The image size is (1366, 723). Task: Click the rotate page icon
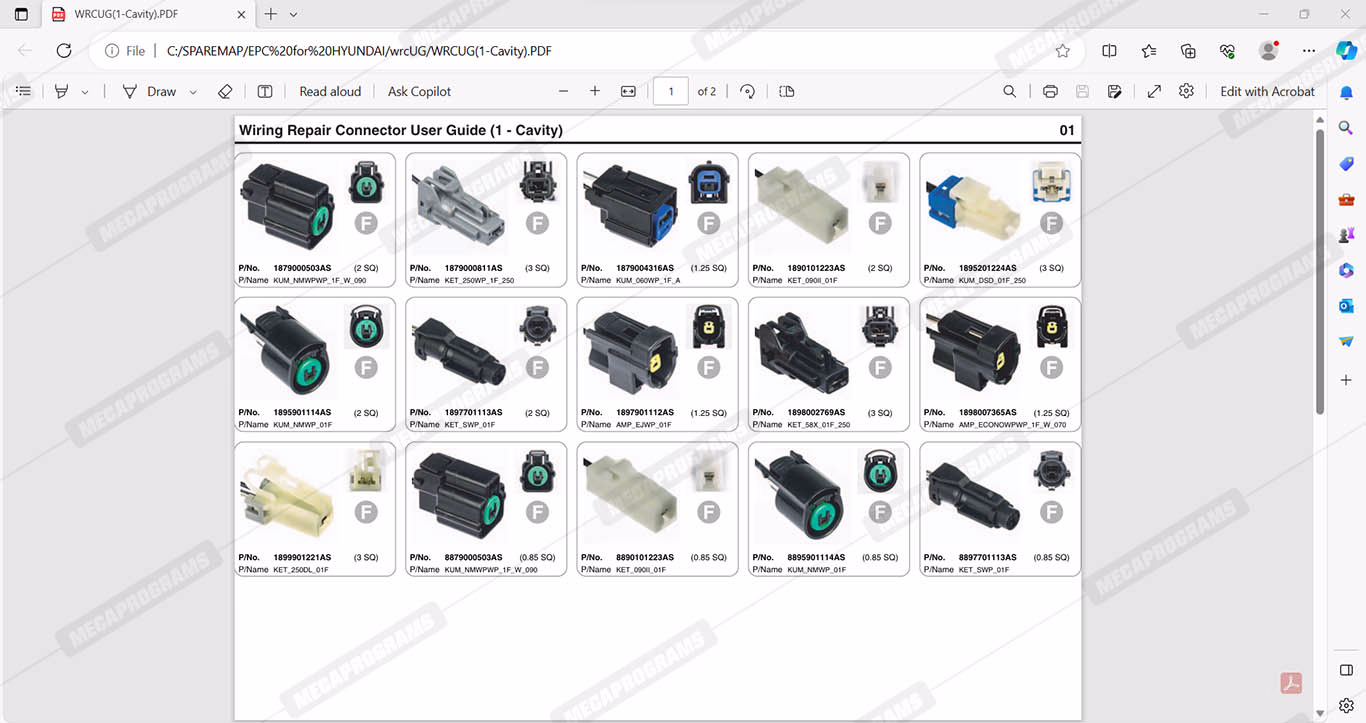[747, 91]
